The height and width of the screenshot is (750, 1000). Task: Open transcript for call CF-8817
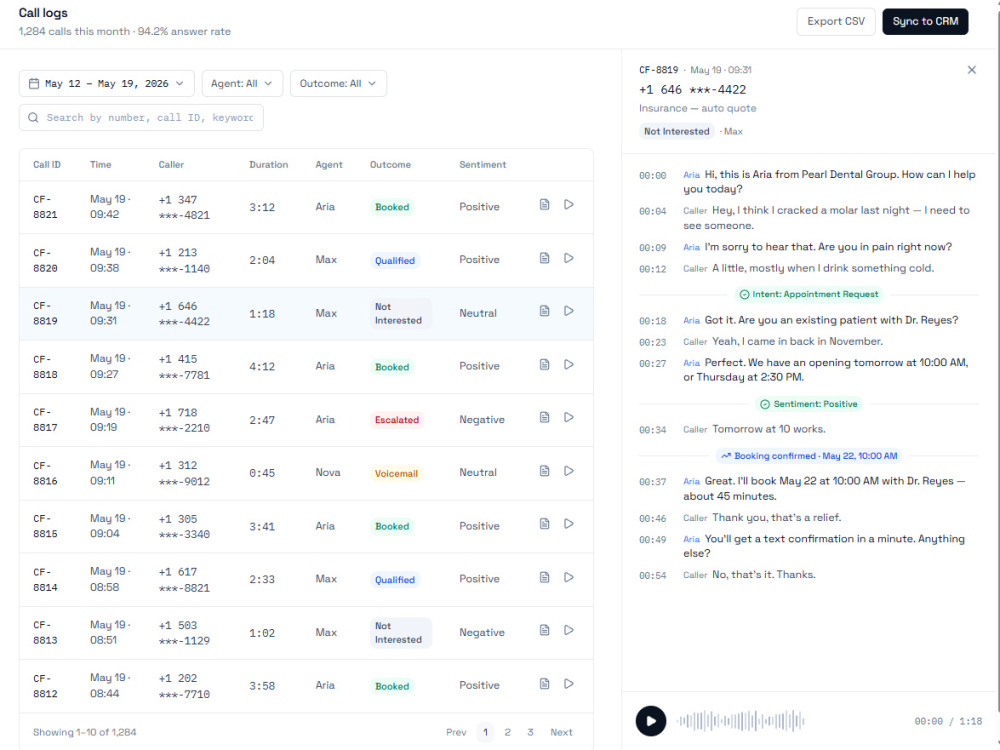(544, 418)
